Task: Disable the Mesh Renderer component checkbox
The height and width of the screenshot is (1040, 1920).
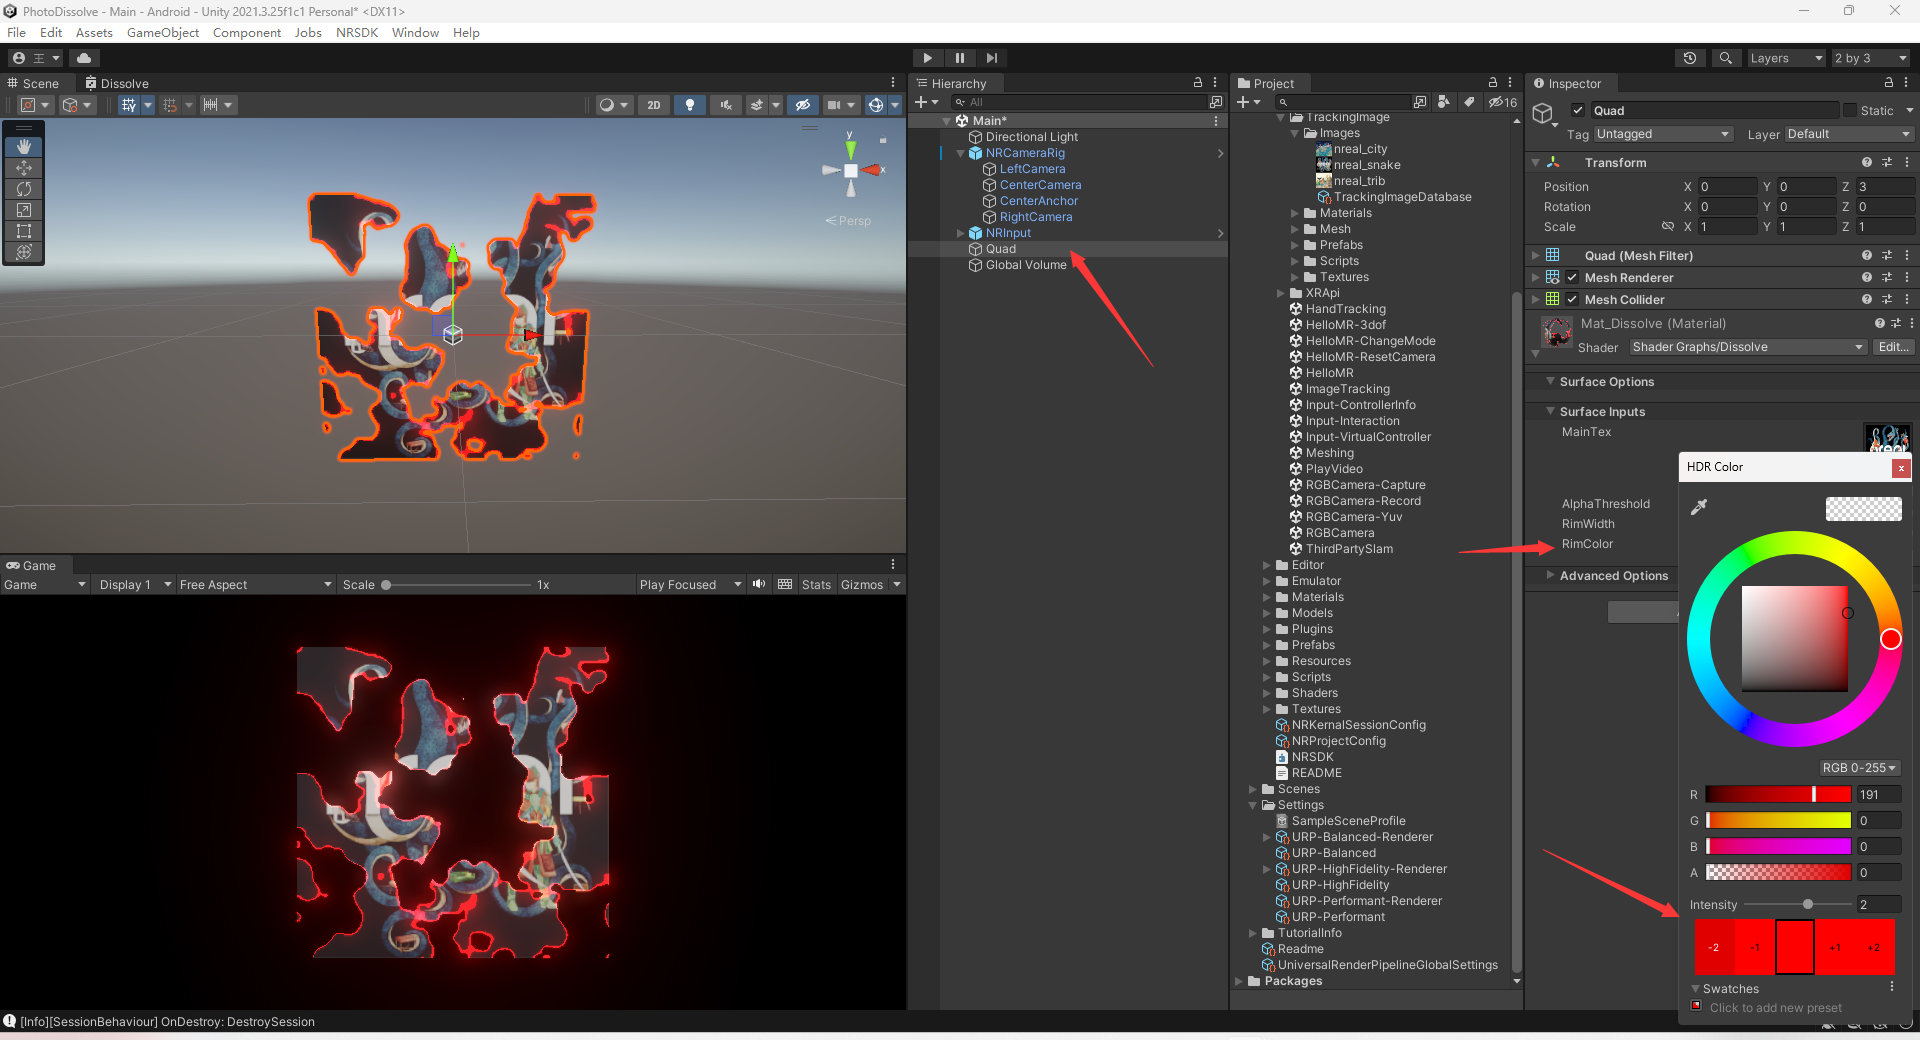Action: pos(1572,278)
